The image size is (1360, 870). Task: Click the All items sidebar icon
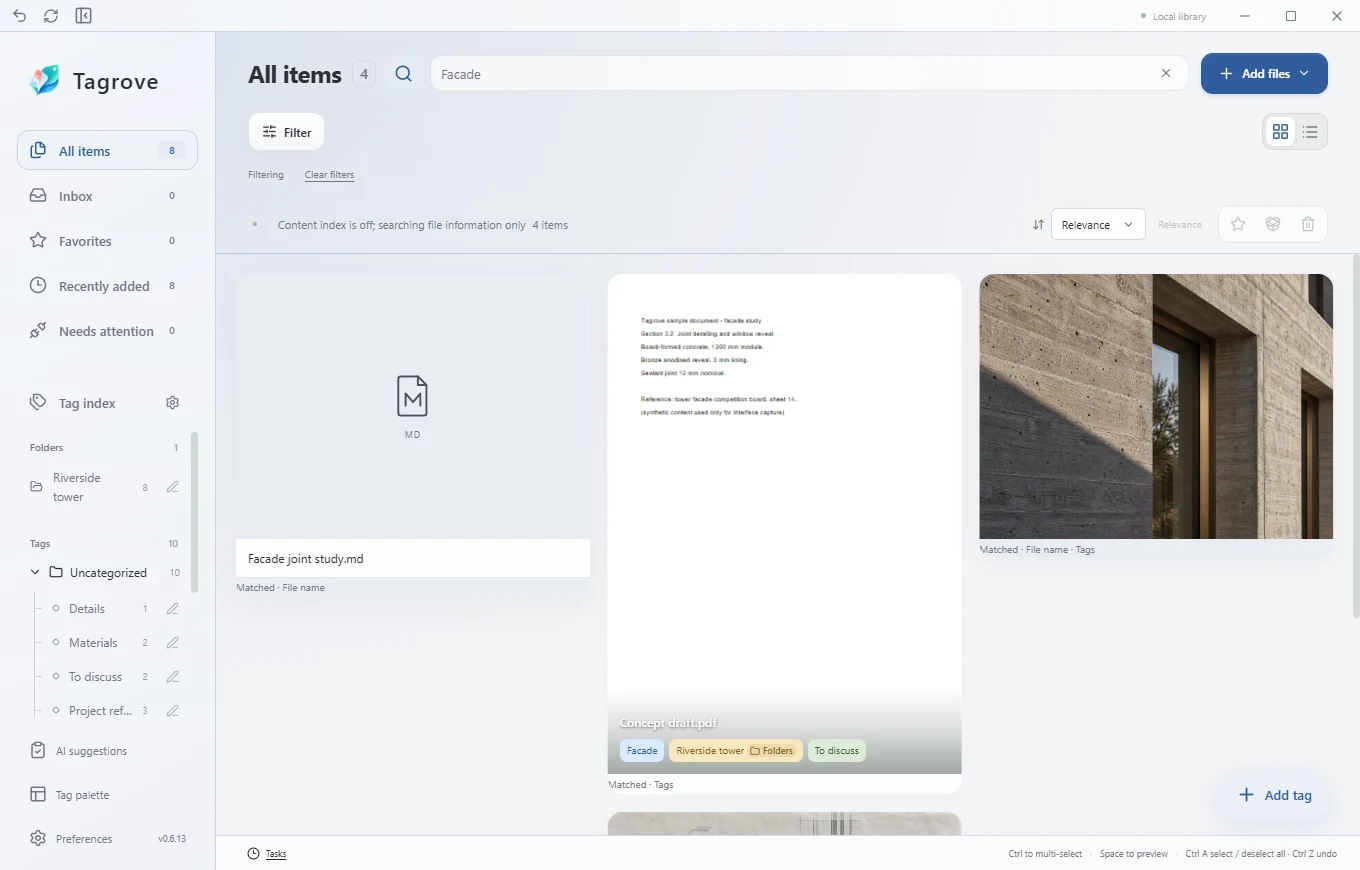[x=38, y=151]
